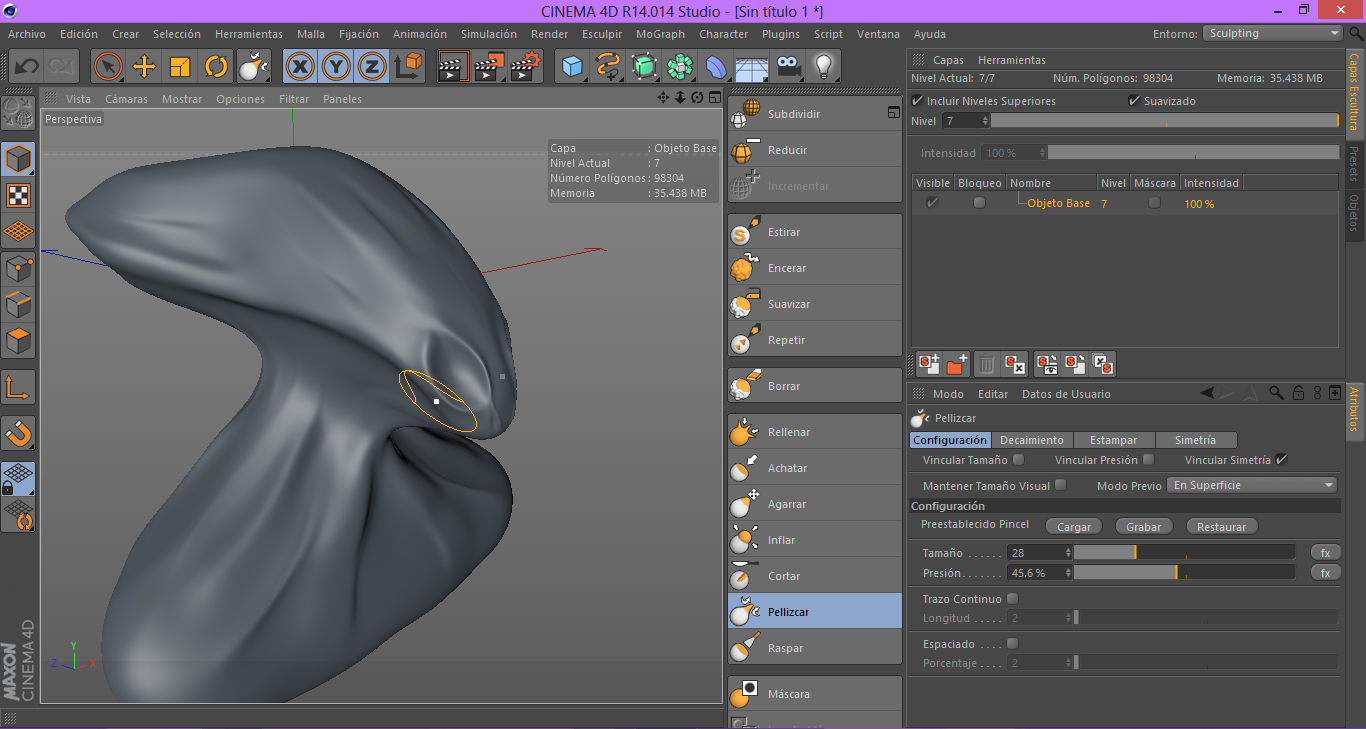Check the Trazo Continuo option
This screenshot has width=1366, height=729.
(1012, 599)
